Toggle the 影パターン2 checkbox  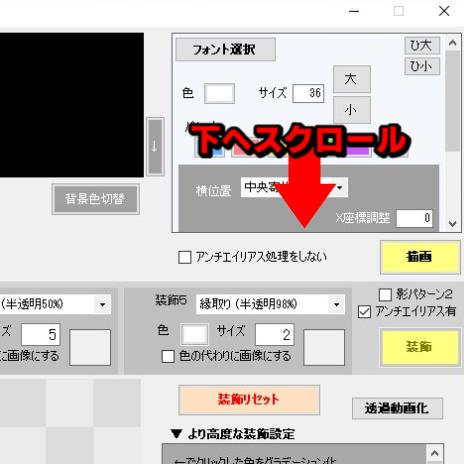(x=385, y=294)
